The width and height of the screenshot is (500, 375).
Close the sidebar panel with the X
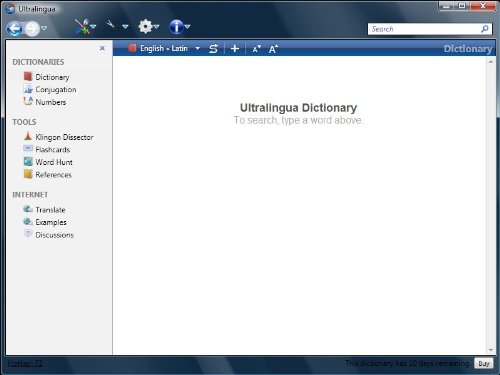(x=102, y=48)
